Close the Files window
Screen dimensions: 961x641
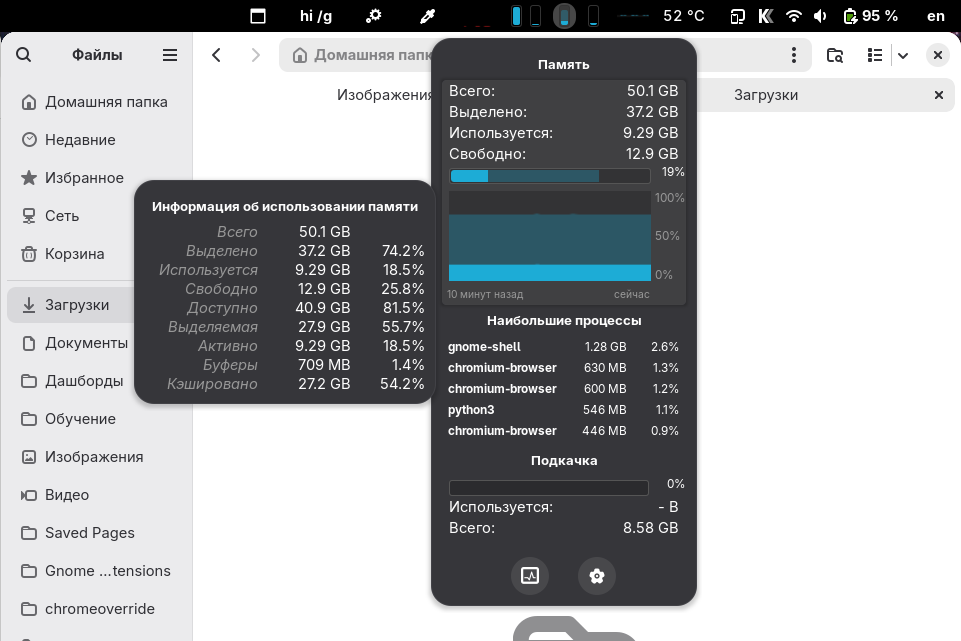click(938, 55)
